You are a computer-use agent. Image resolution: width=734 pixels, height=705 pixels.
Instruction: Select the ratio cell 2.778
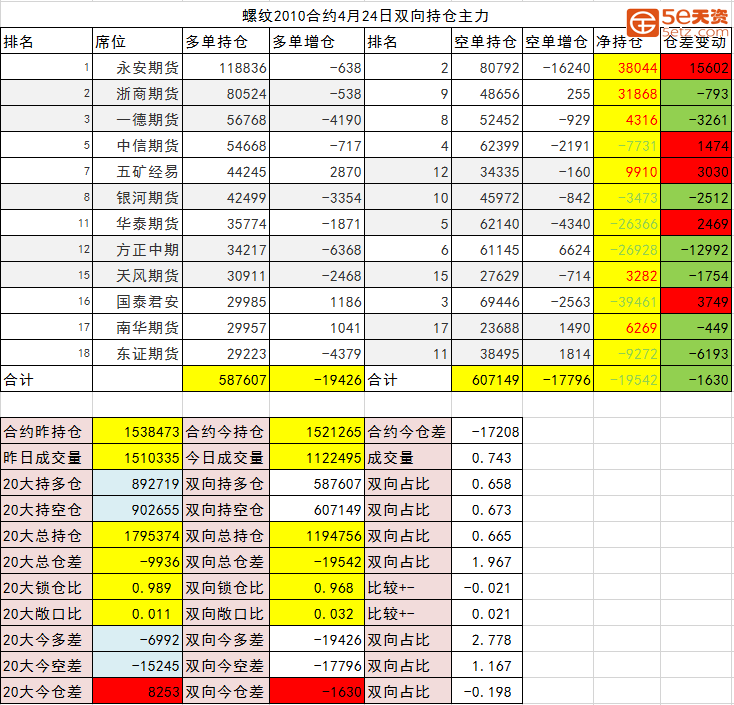coord(487,639)
